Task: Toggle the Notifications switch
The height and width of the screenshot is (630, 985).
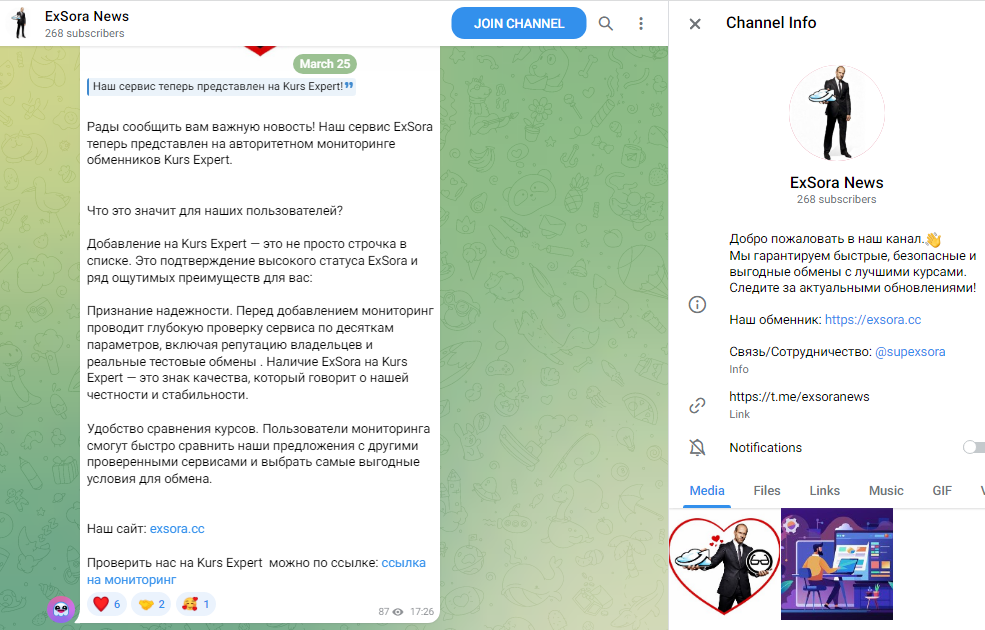Action: (x=973, y=447)
